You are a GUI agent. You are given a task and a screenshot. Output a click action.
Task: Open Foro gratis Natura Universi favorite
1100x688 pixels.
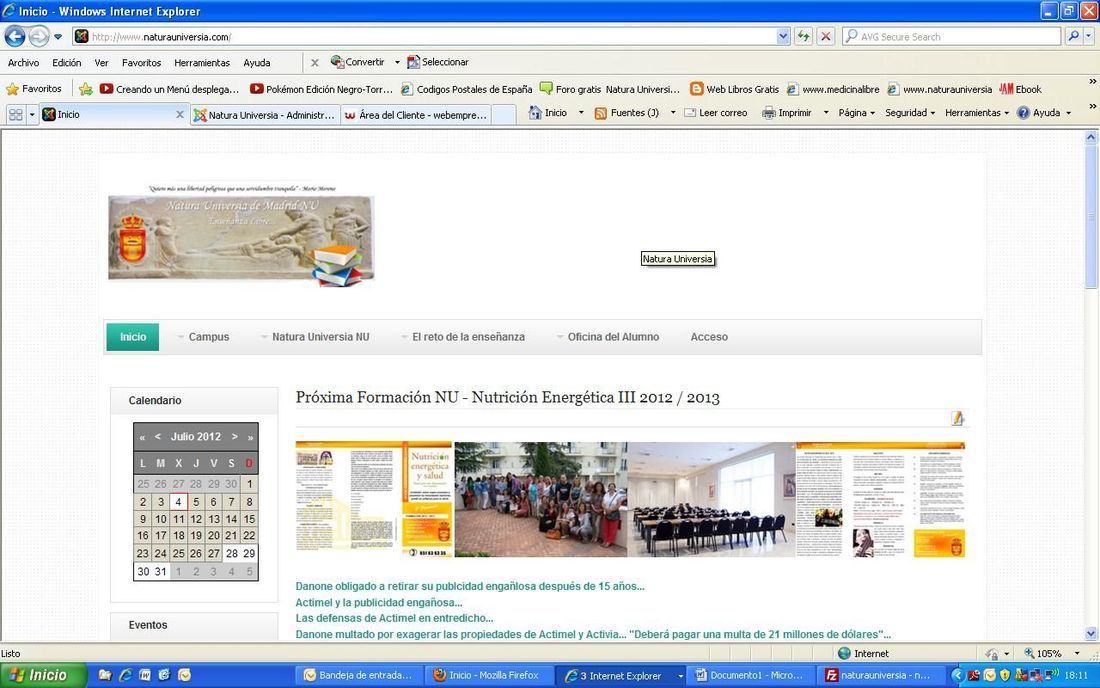[x=610, y=89]
